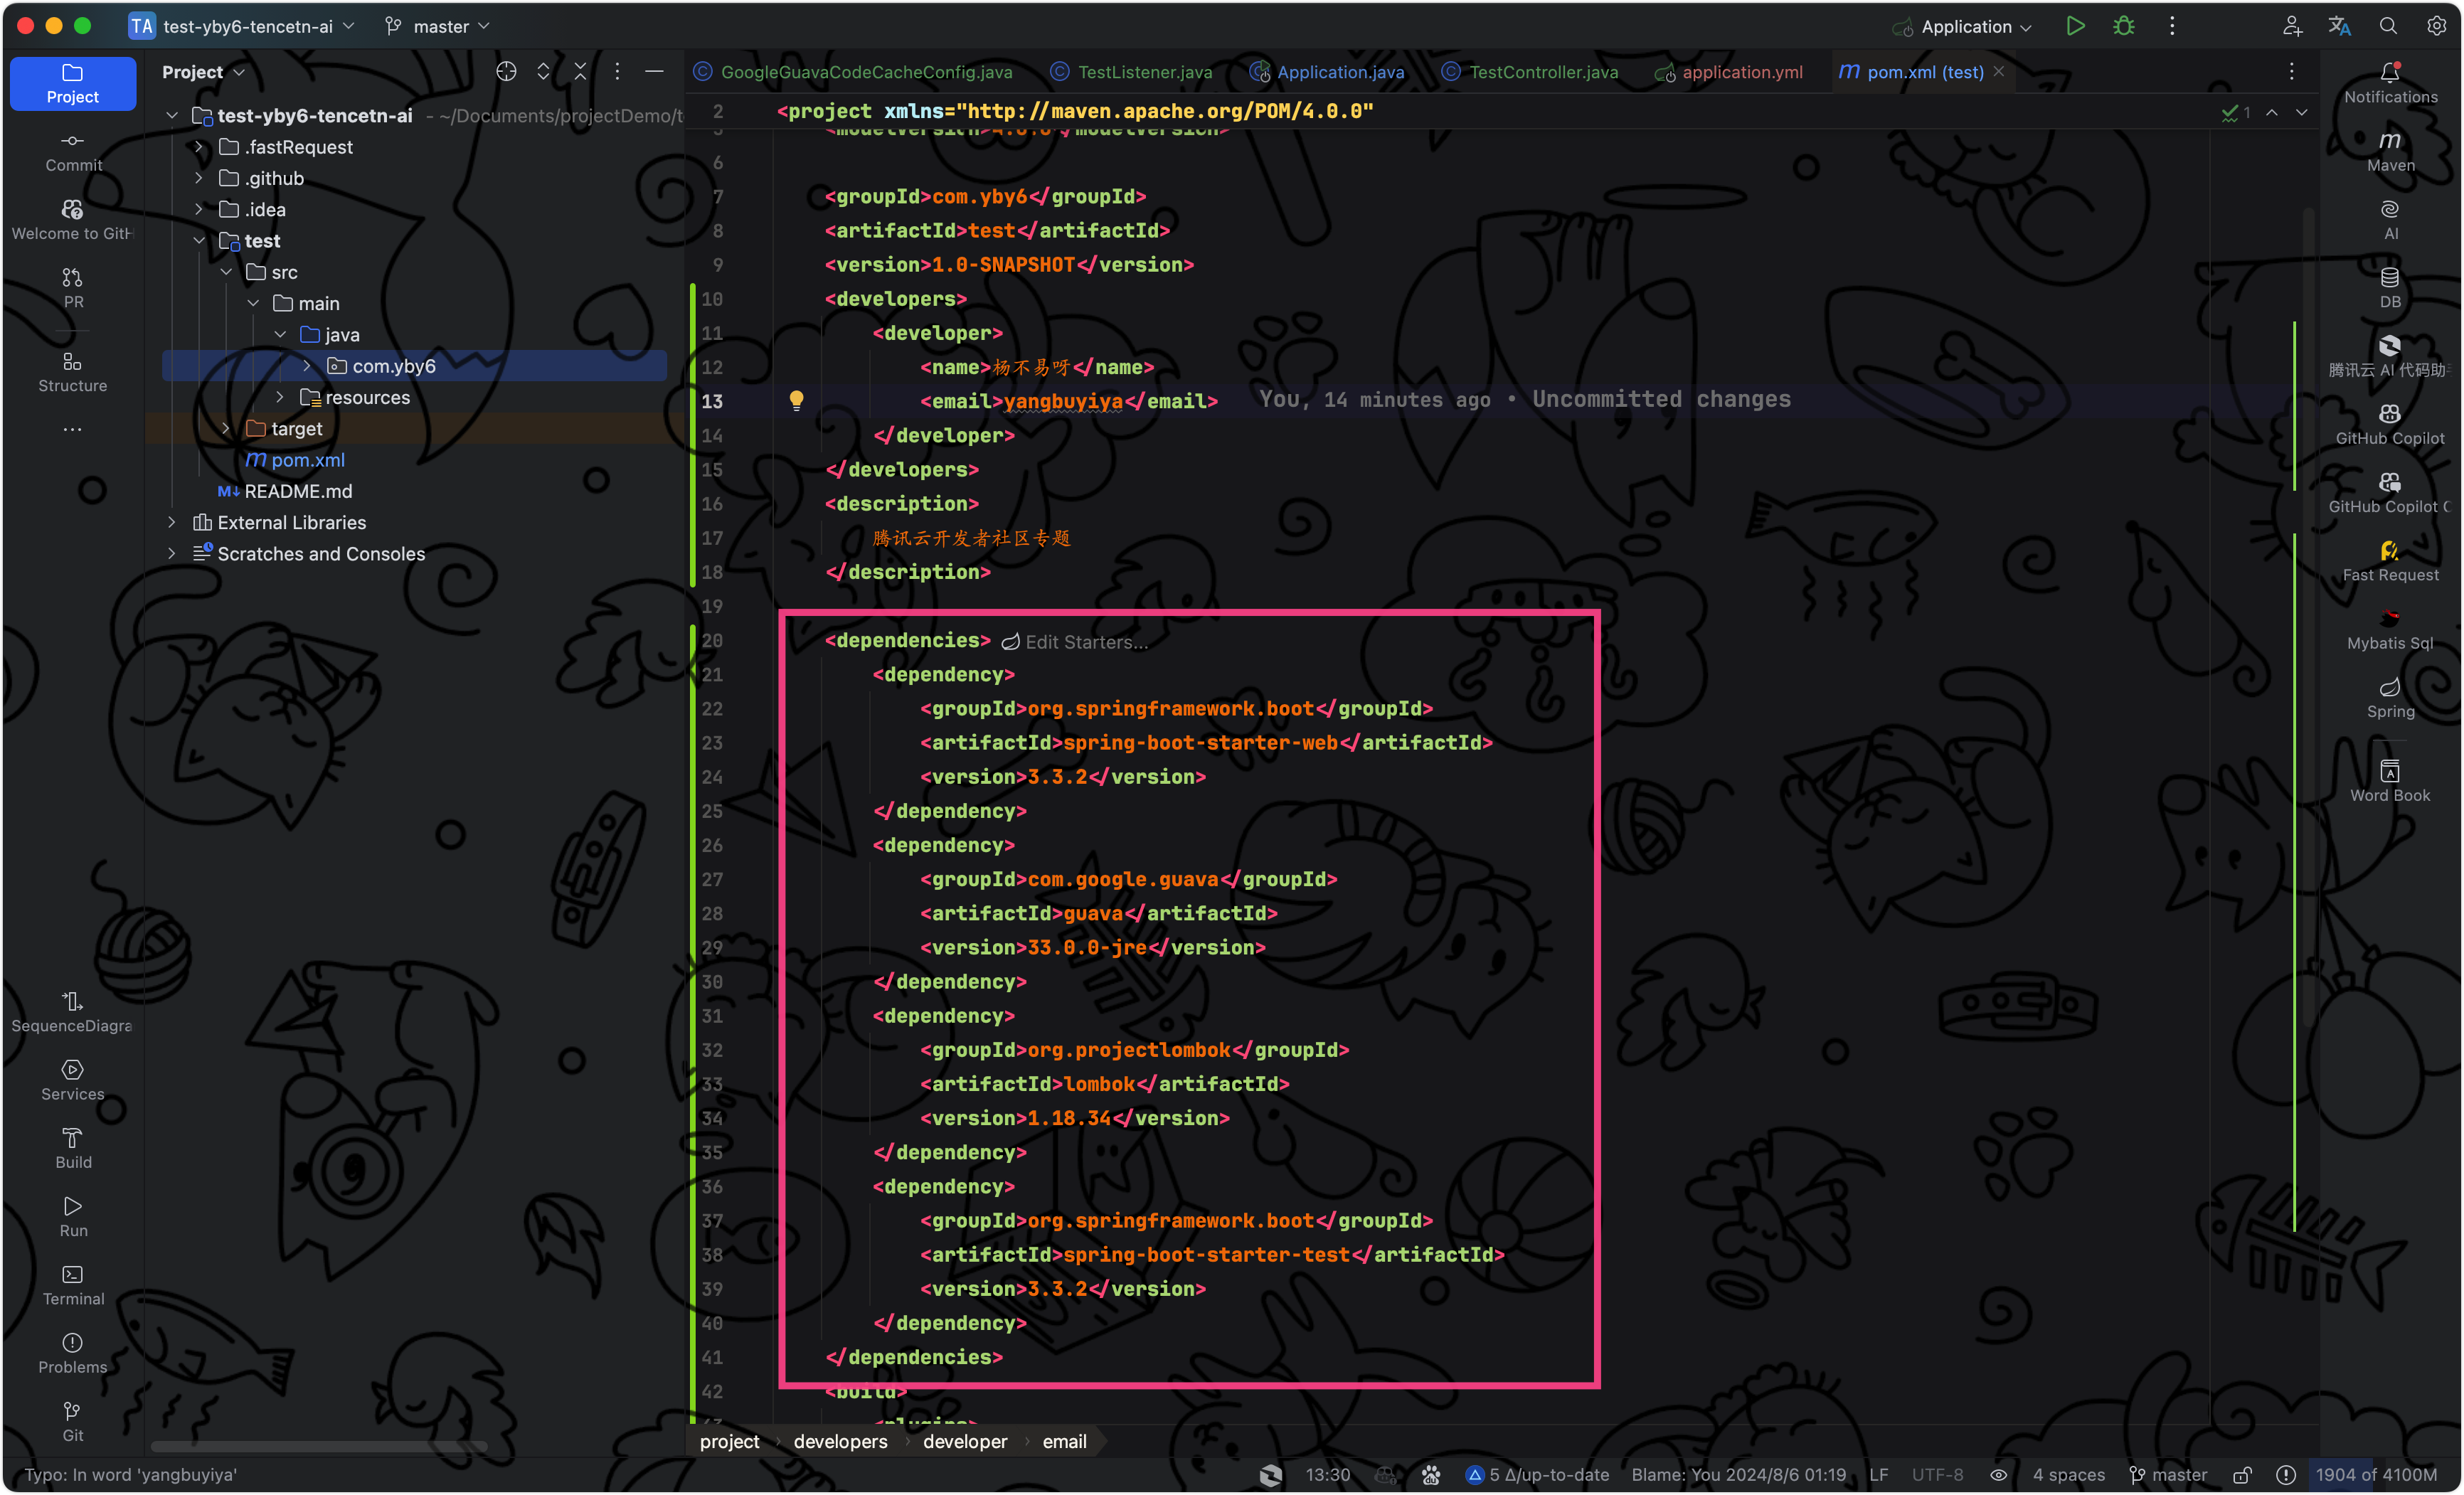The height and width of the screenshot is (1495, 2464).
Task: Open the Problems tool window
Action: [73, 1353]
